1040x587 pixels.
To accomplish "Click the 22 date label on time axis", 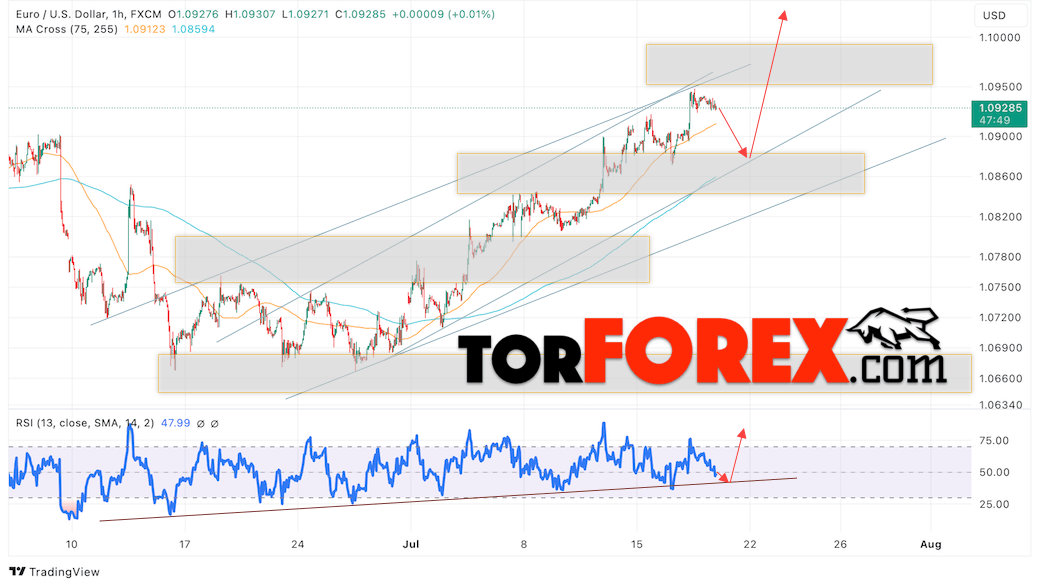I will (749, 545).
